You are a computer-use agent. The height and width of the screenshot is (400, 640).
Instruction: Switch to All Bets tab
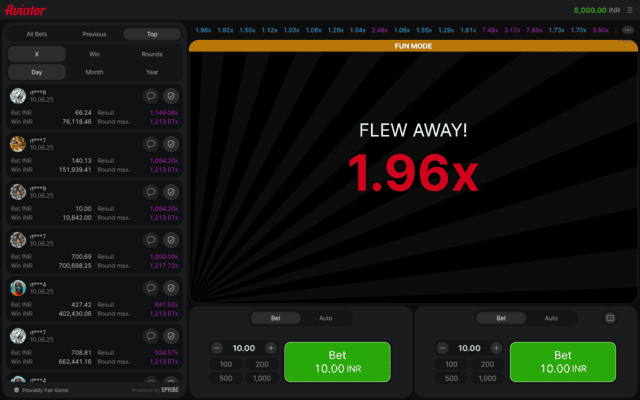tap(37, 34)
